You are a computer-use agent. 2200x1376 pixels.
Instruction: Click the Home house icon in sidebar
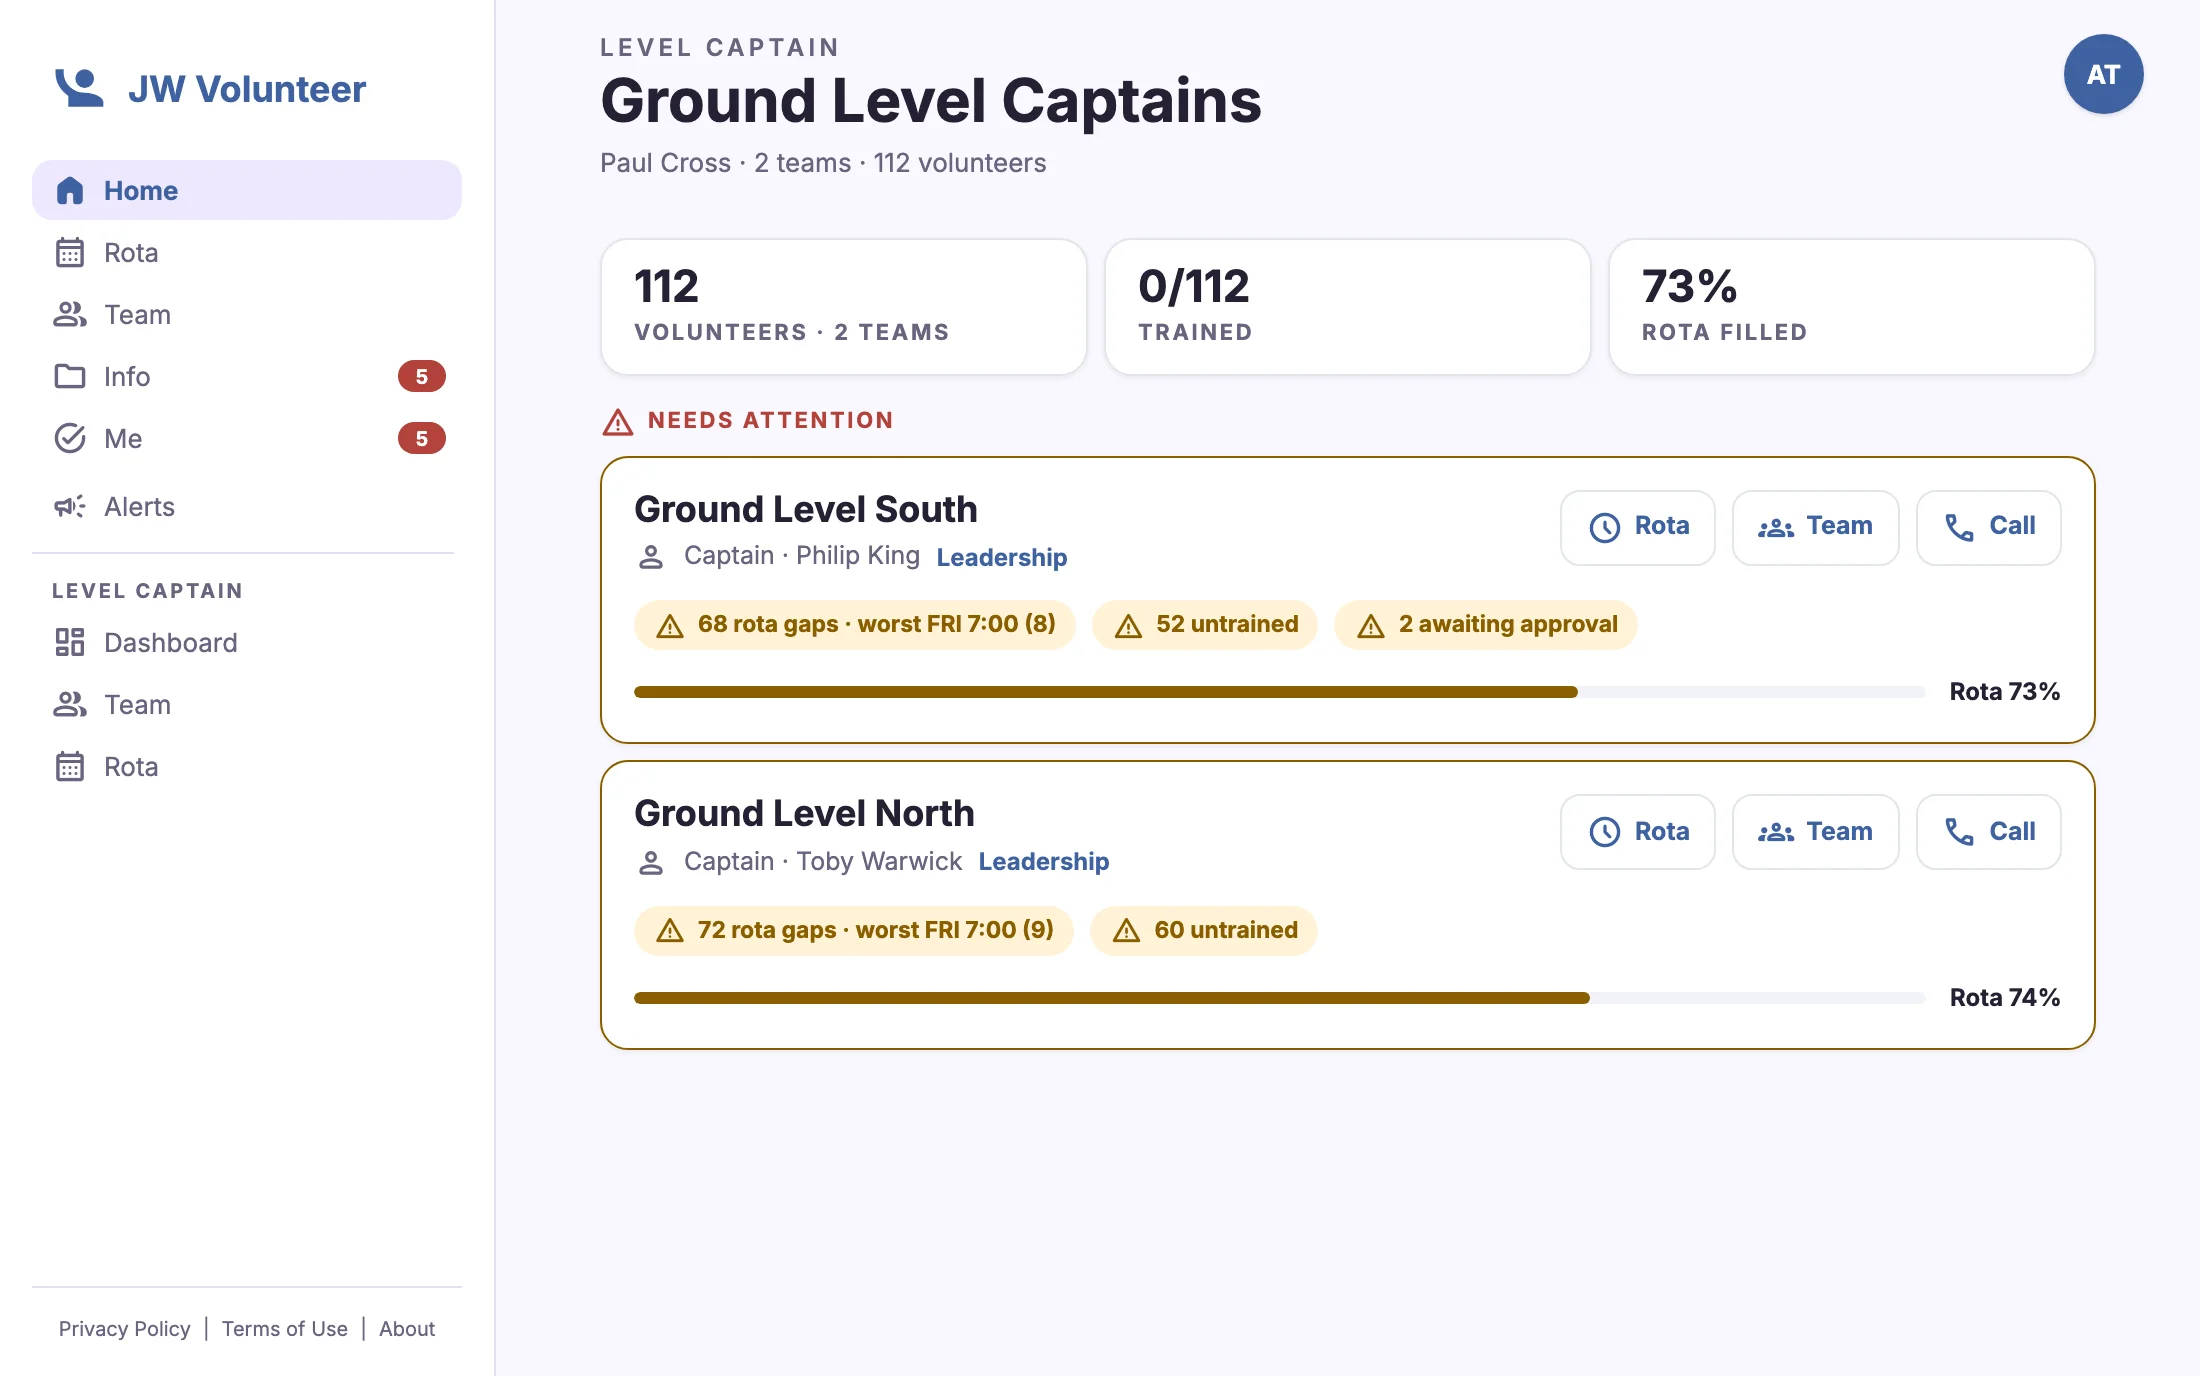[70, 190]
